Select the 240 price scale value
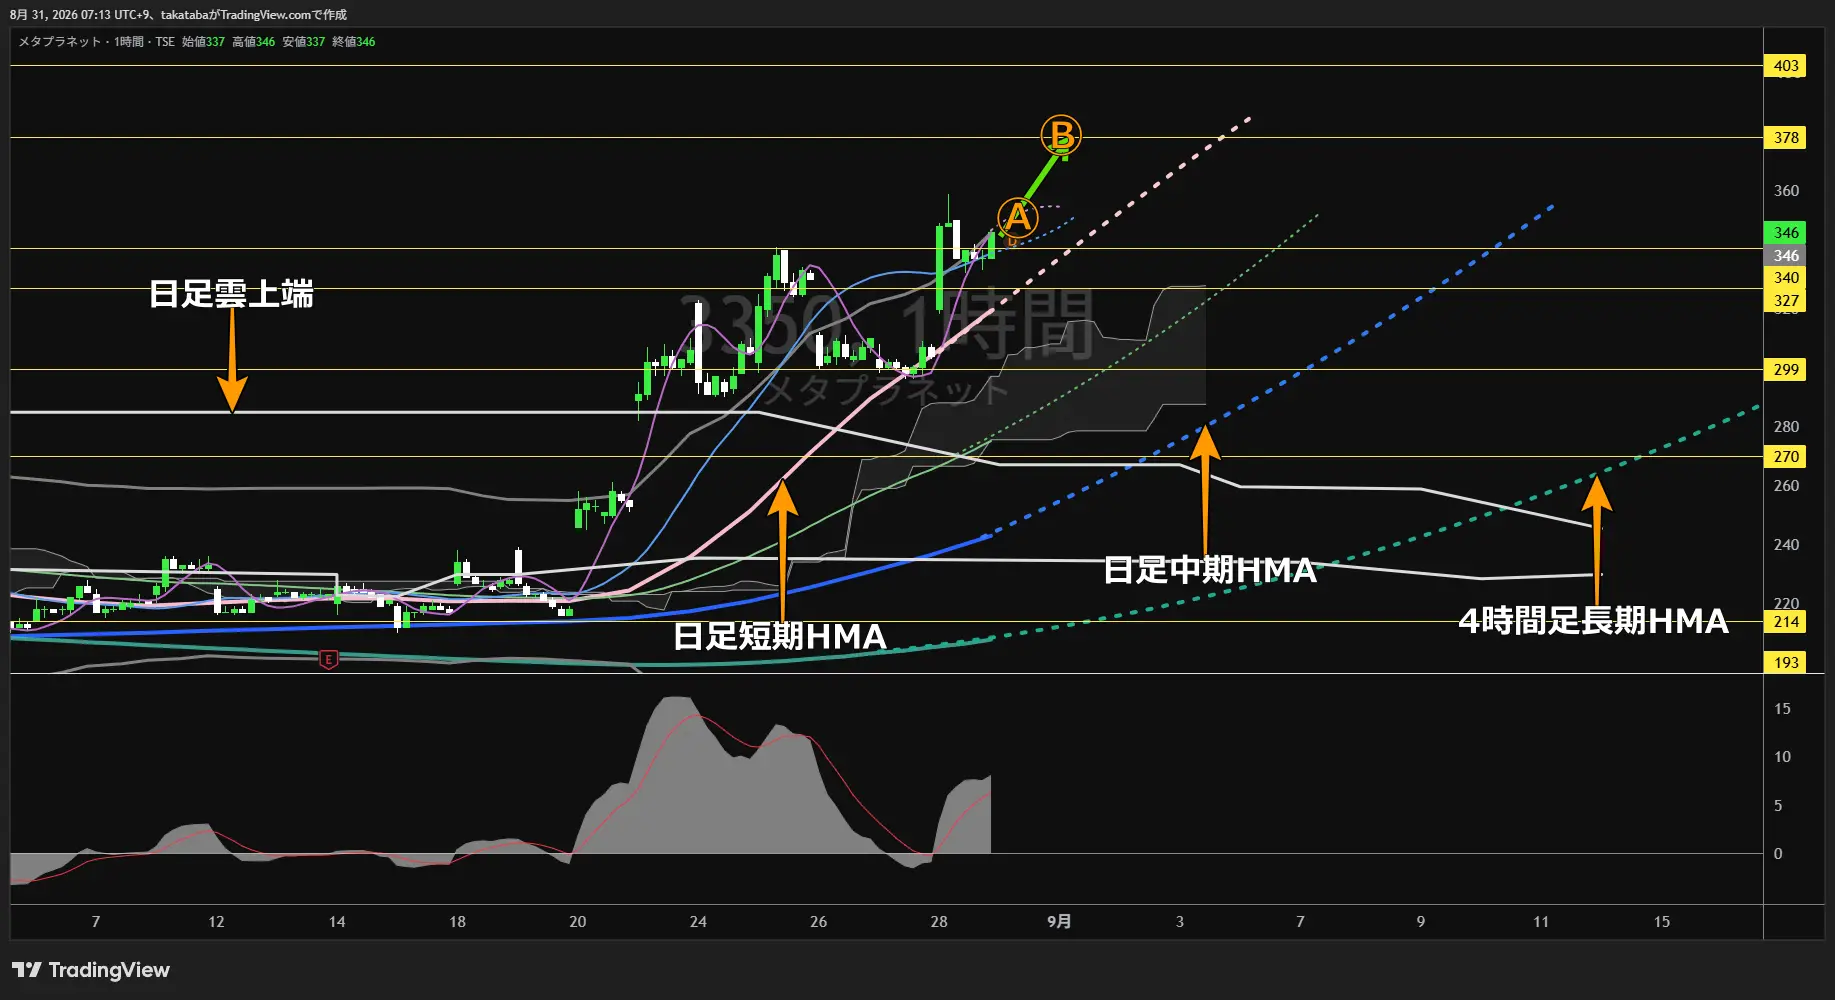Viewport: 1835px width, 1000px height. coord(1786,545)
